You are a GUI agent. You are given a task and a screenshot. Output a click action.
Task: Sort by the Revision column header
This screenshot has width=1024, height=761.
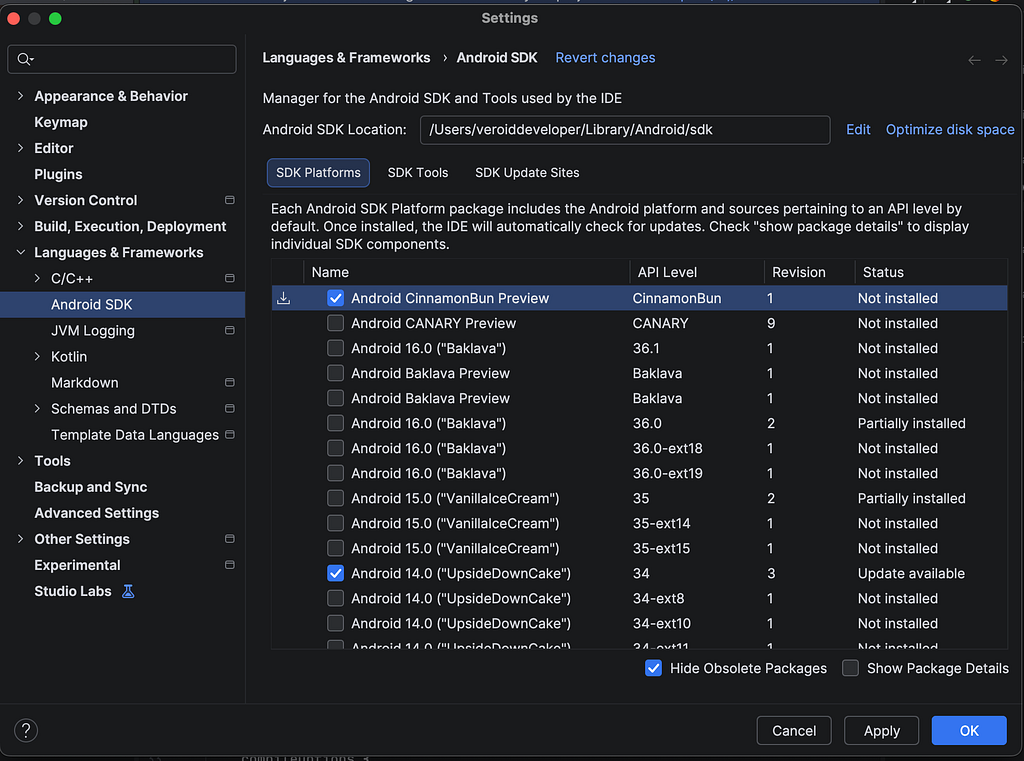click(x=810, y=272)
